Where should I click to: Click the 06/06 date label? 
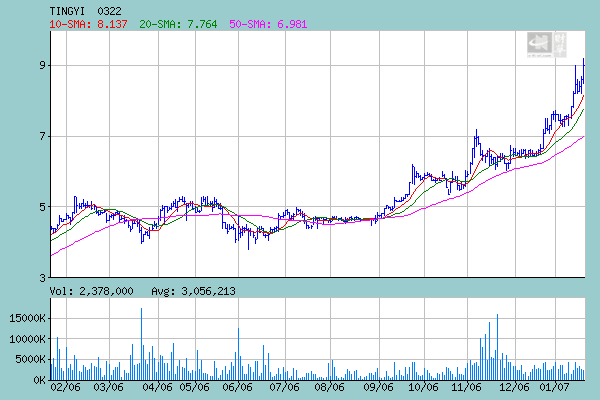(237, 387)
